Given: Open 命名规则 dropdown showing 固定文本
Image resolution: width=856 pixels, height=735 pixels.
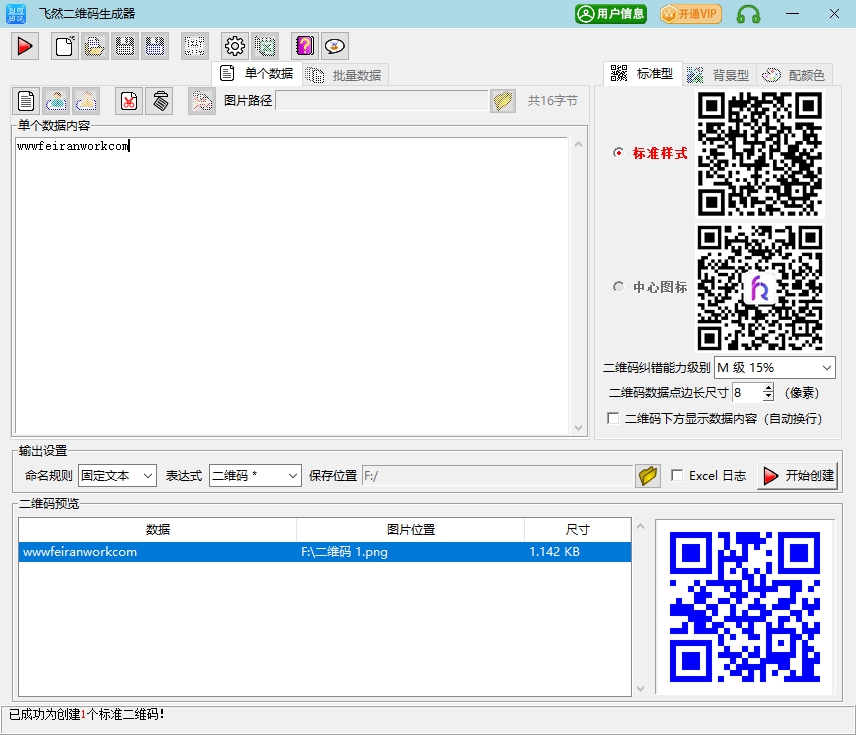Looking at the screenshot, I should click(x=117, y=476).
